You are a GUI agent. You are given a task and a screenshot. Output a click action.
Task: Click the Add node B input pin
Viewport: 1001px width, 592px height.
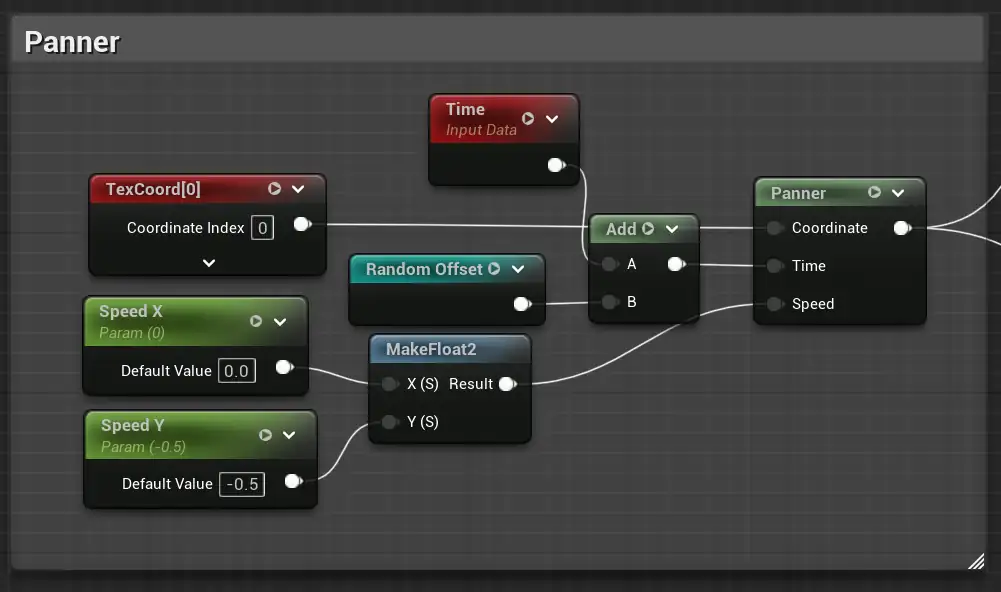[x=610, y=302]
